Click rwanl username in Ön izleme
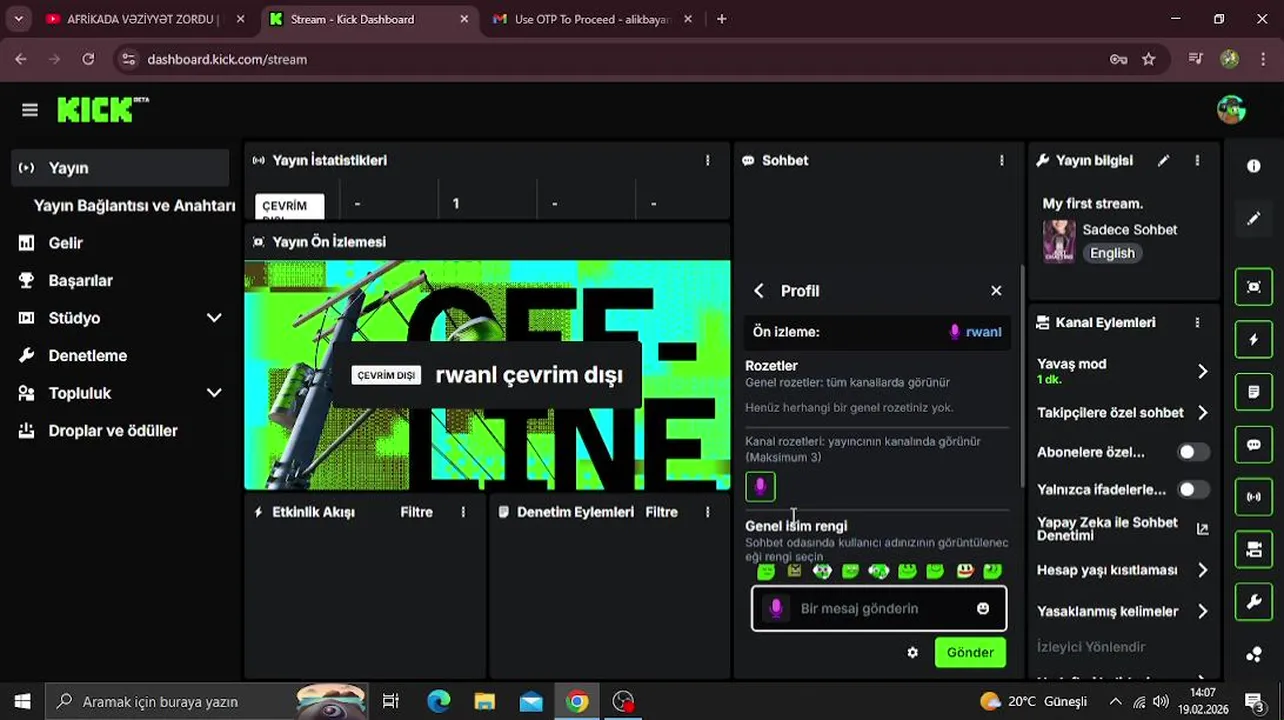The width and height of the screenshot is (1284, 720). (984, 332)
